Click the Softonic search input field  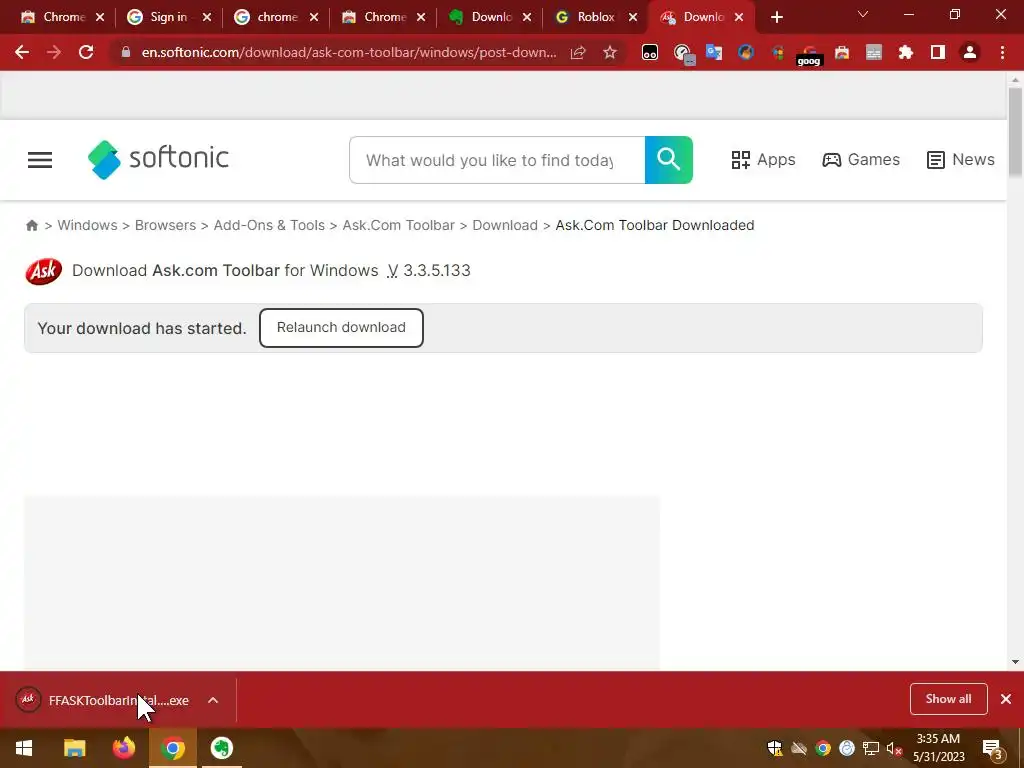(x=497, y=160)
